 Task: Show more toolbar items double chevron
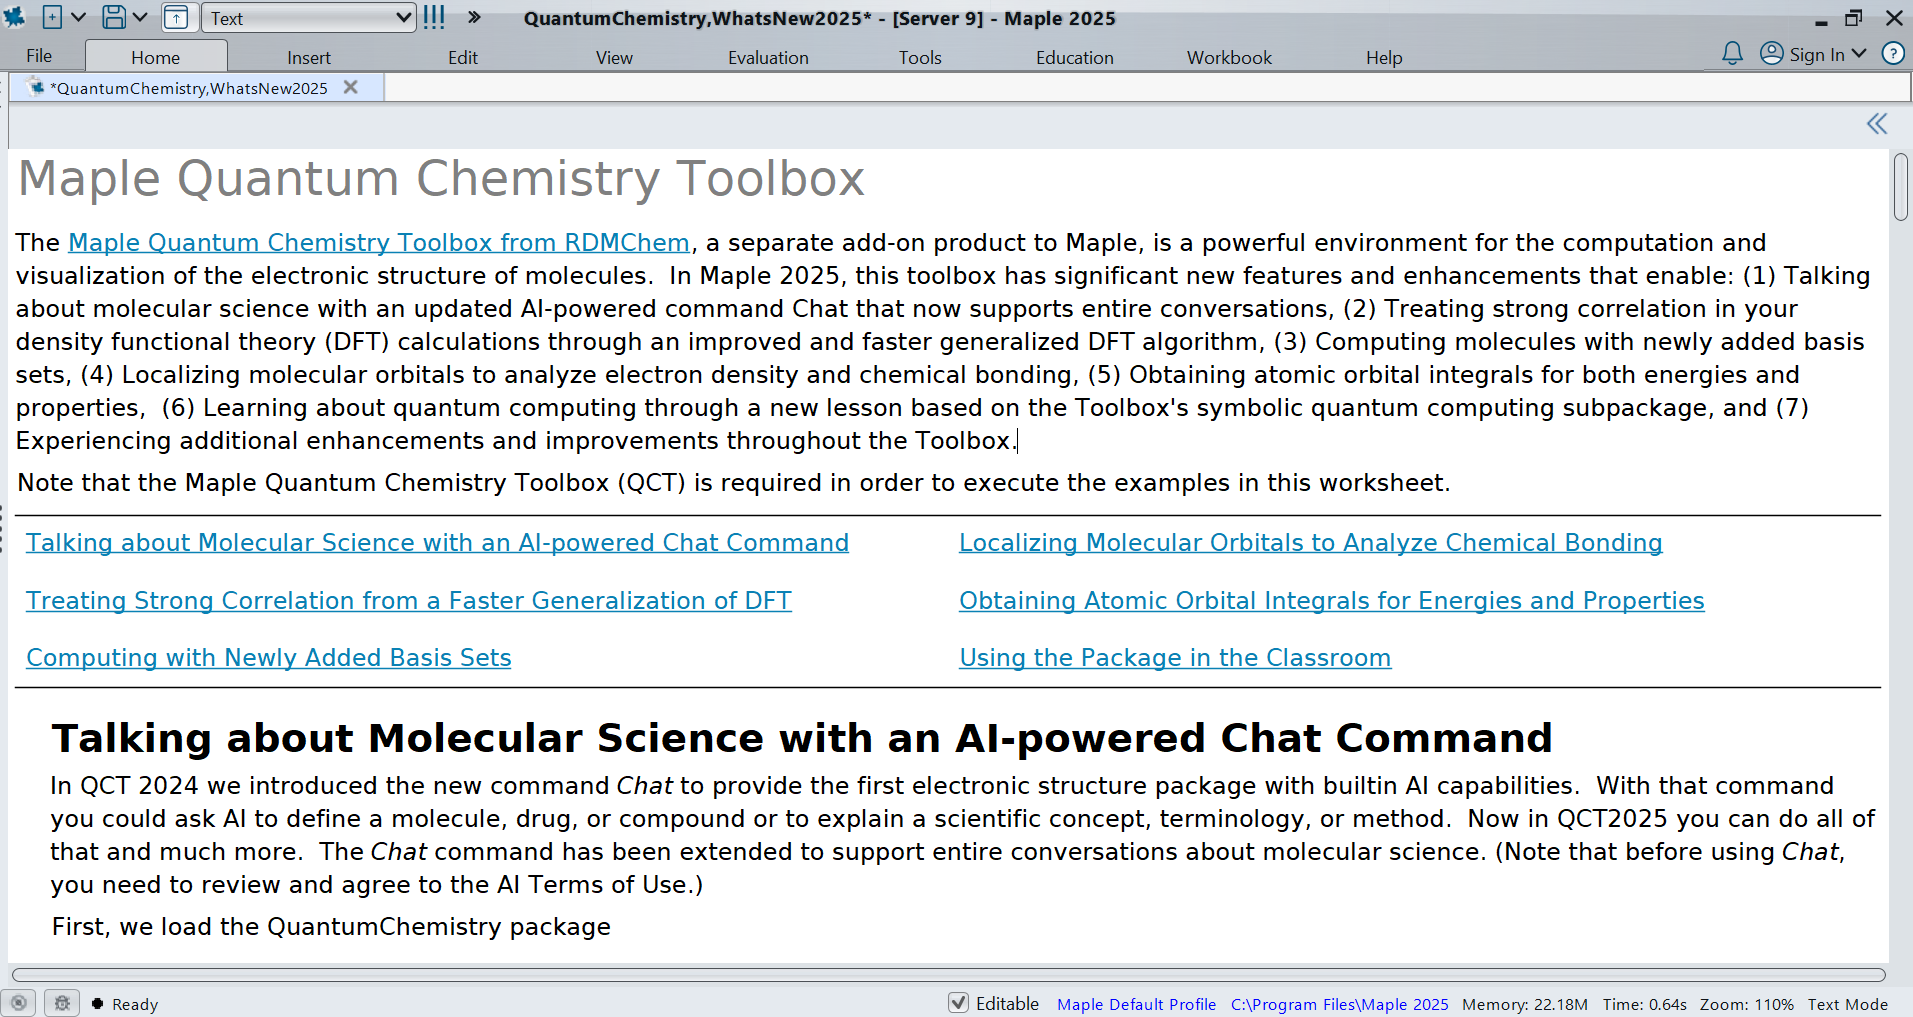[x=474, y=17]
